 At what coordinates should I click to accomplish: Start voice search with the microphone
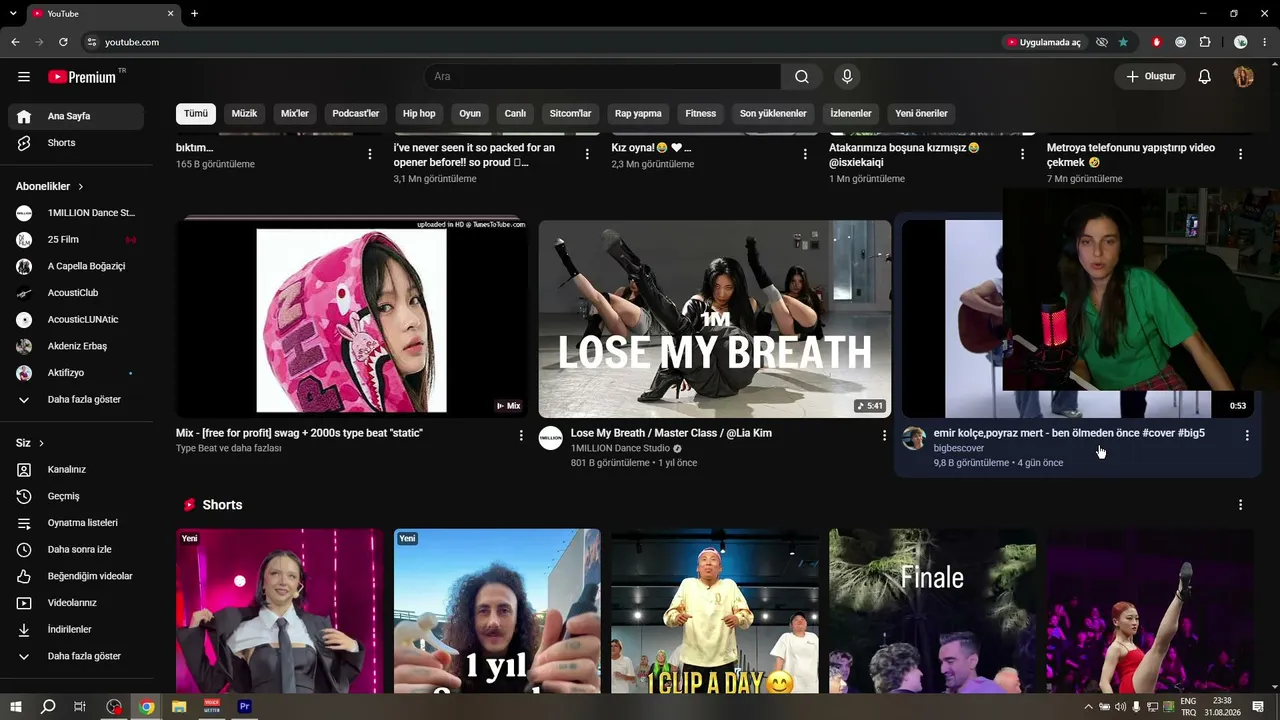click(847, 77)
